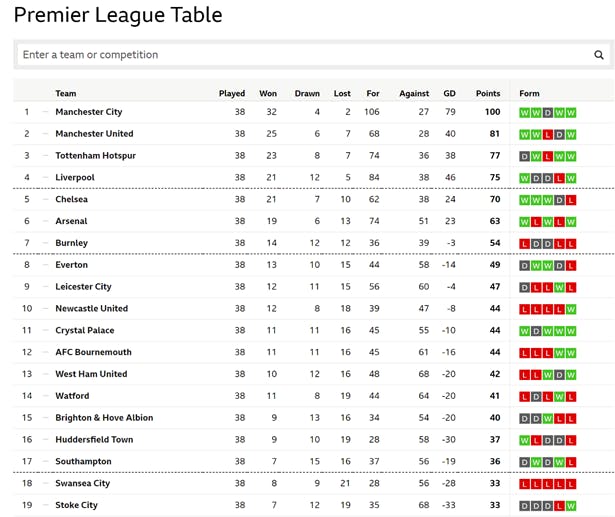Click Tottenham Hotspur's first grey D form icon

click(525, 156)
